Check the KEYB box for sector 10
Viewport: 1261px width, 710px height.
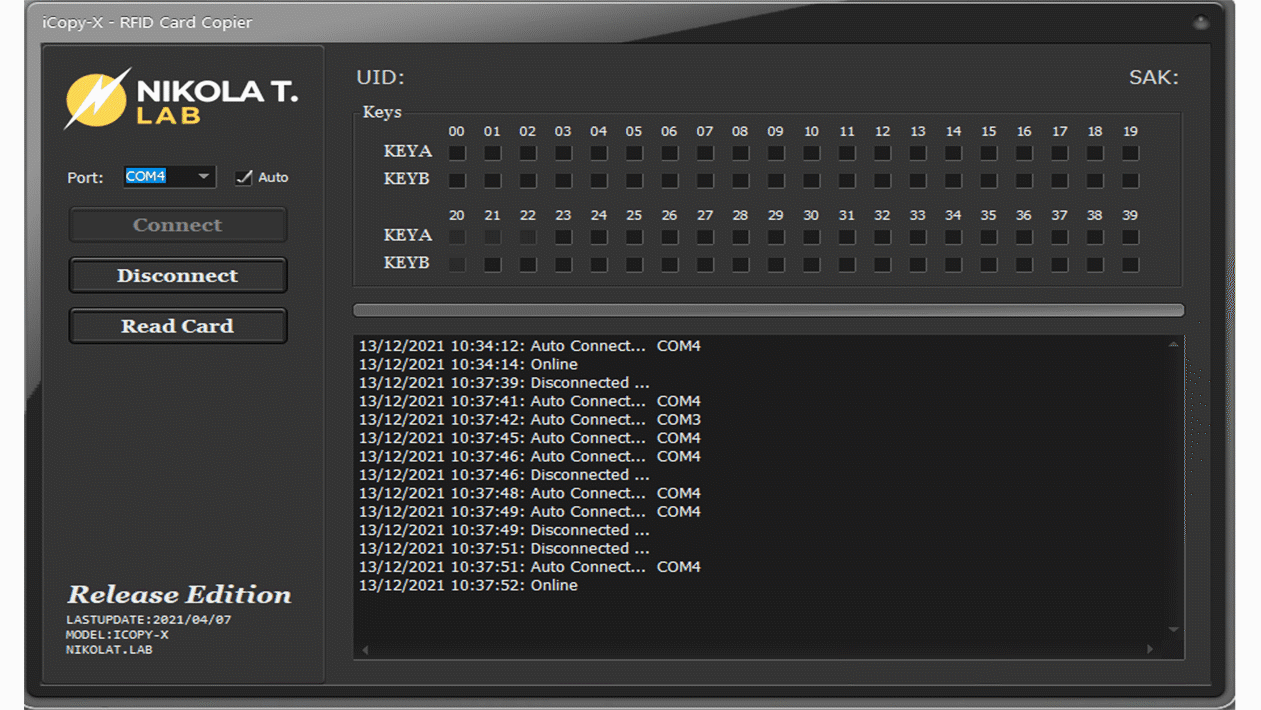pyautogui.click(x=811, y=181)
